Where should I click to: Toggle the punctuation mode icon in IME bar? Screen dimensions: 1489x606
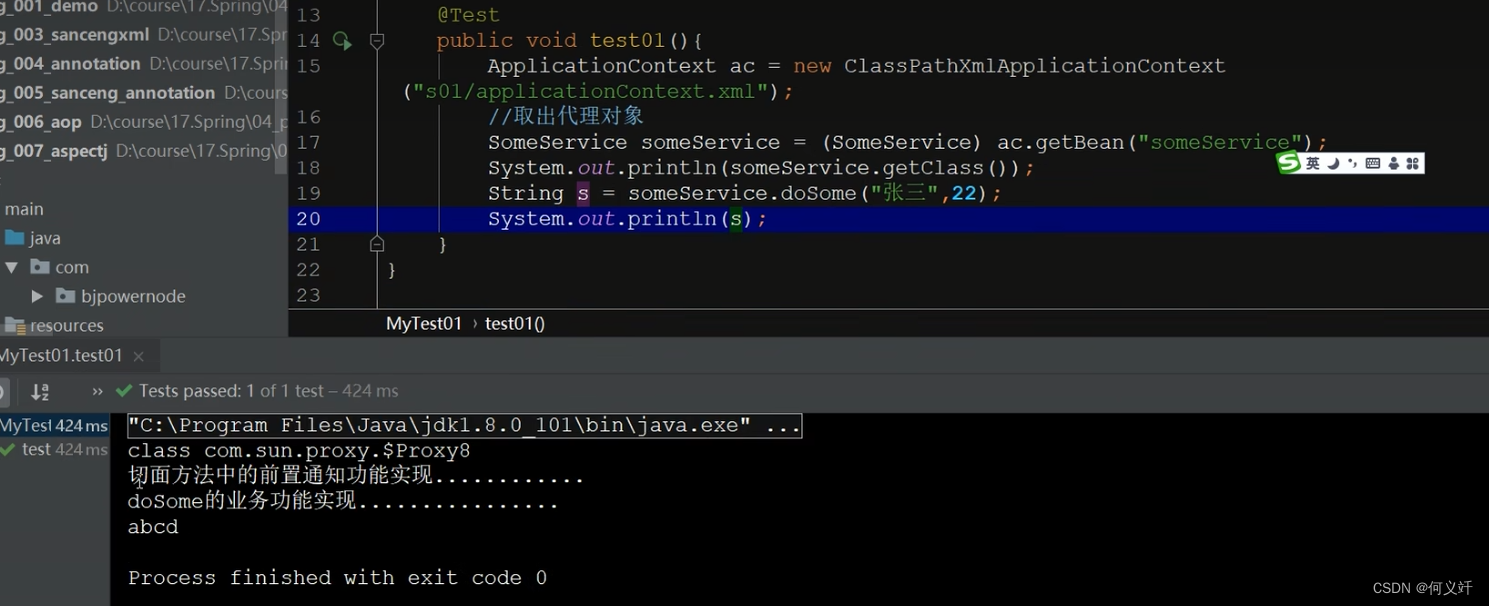coord(1352,163)
